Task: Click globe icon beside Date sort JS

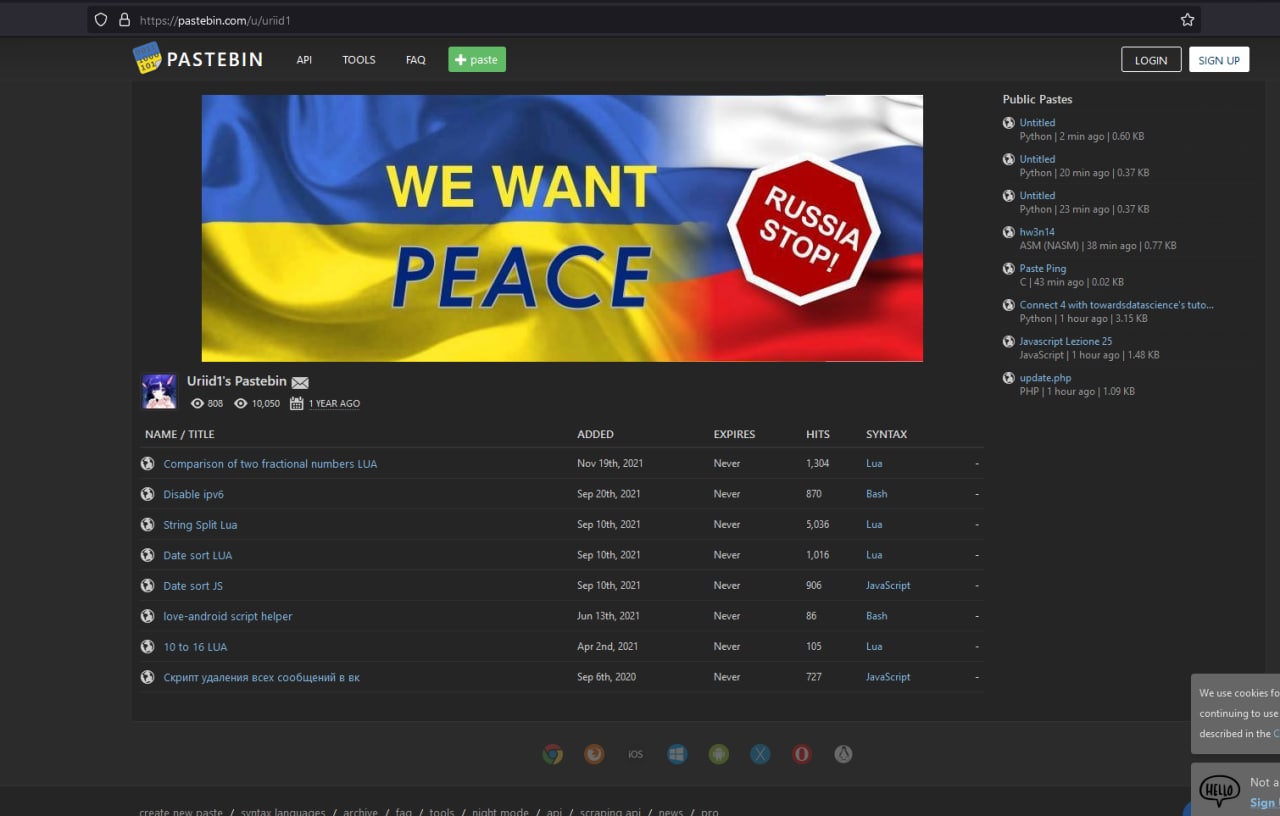Action: pos(148,585)
